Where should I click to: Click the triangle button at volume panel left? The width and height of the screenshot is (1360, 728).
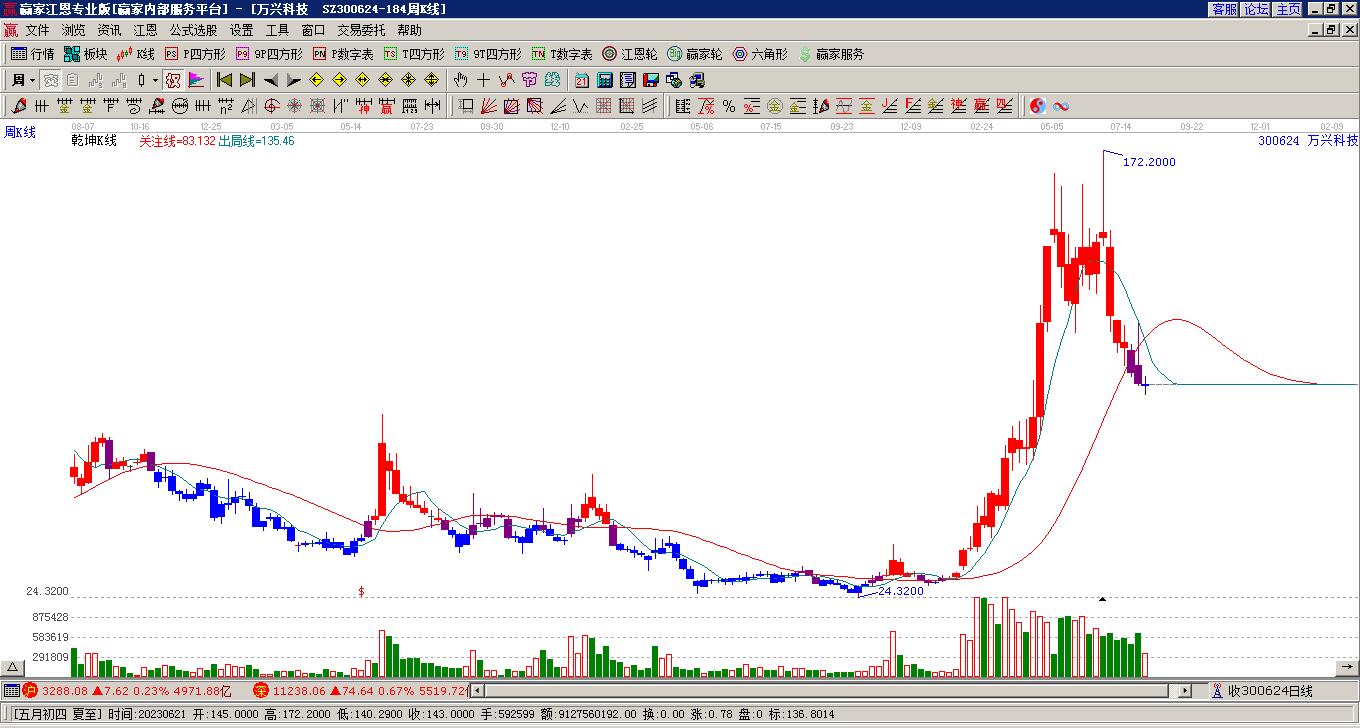pos(13,667)
